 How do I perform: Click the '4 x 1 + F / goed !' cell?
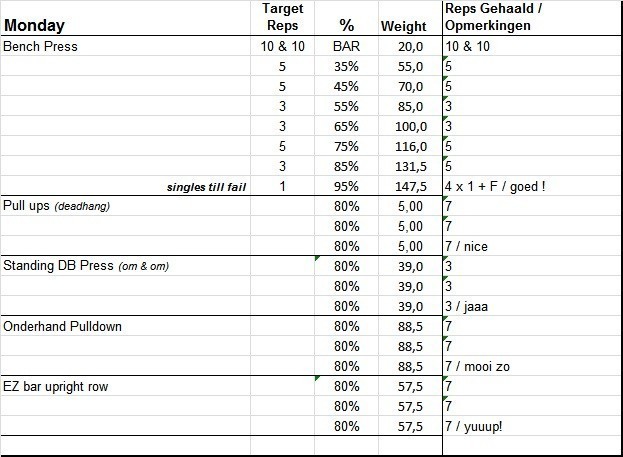click(502, 186)
